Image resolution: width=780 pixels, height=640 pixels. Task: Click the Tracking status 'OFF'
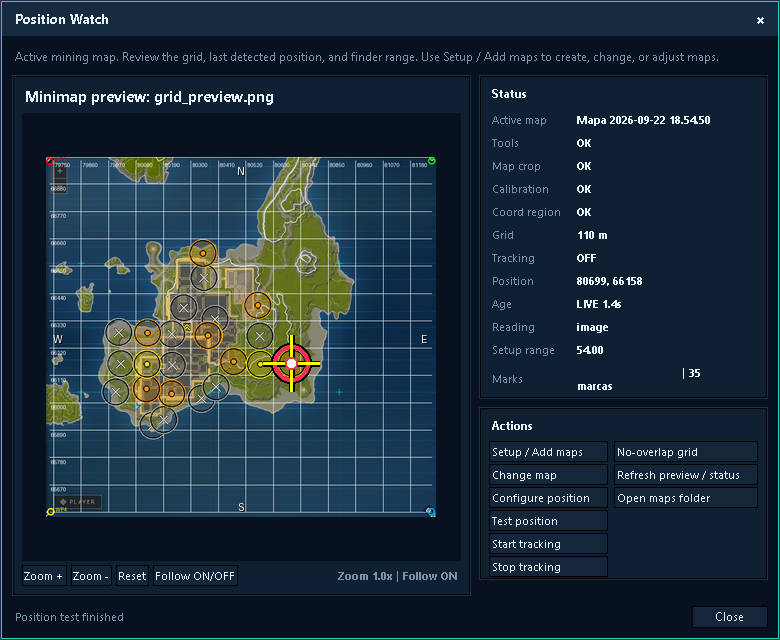tap(586, 258)
